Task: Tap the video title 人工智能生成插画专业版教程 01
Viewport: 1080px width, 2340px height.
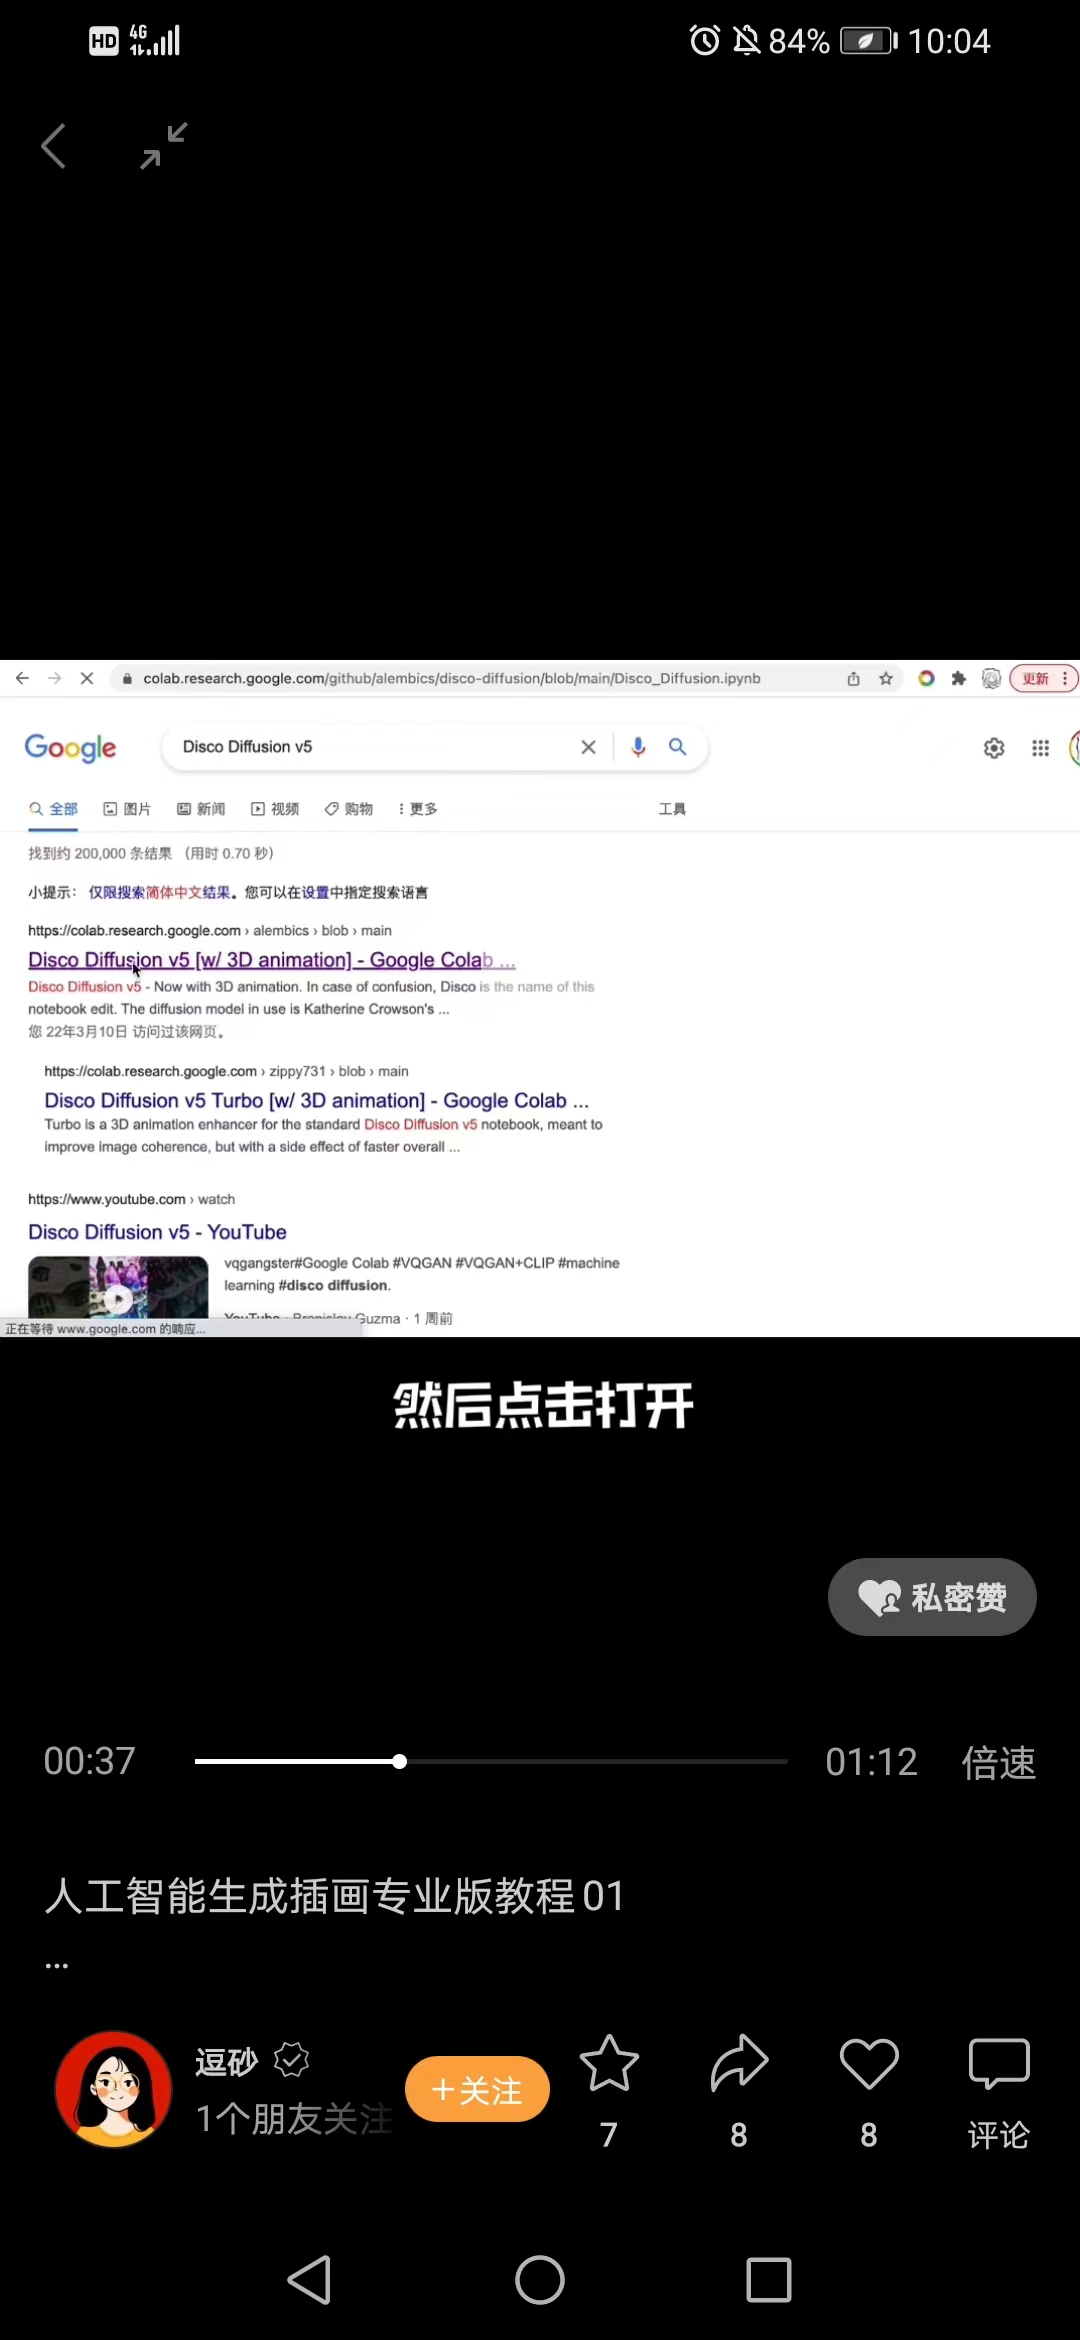Action: 335,1896
